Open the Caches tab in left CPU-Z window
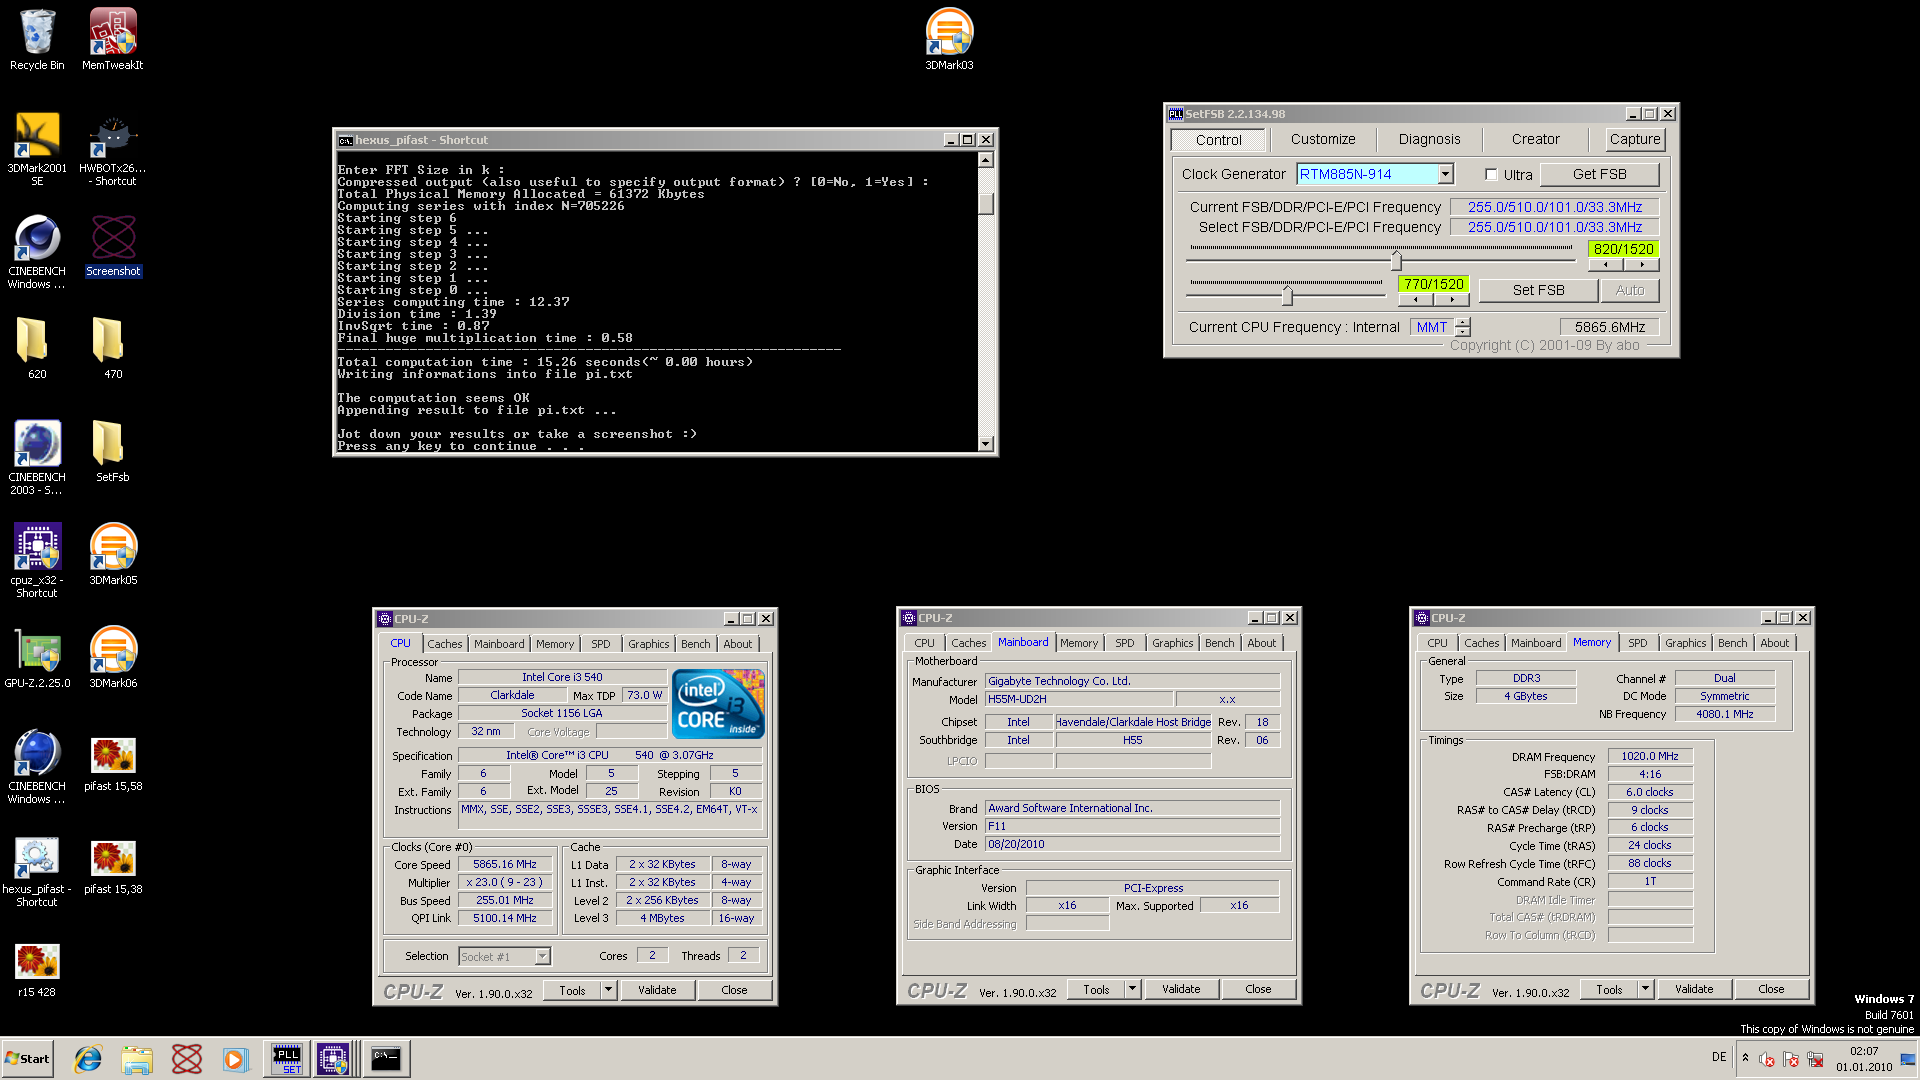The image size is (1920, 1080). coord(444,644)
